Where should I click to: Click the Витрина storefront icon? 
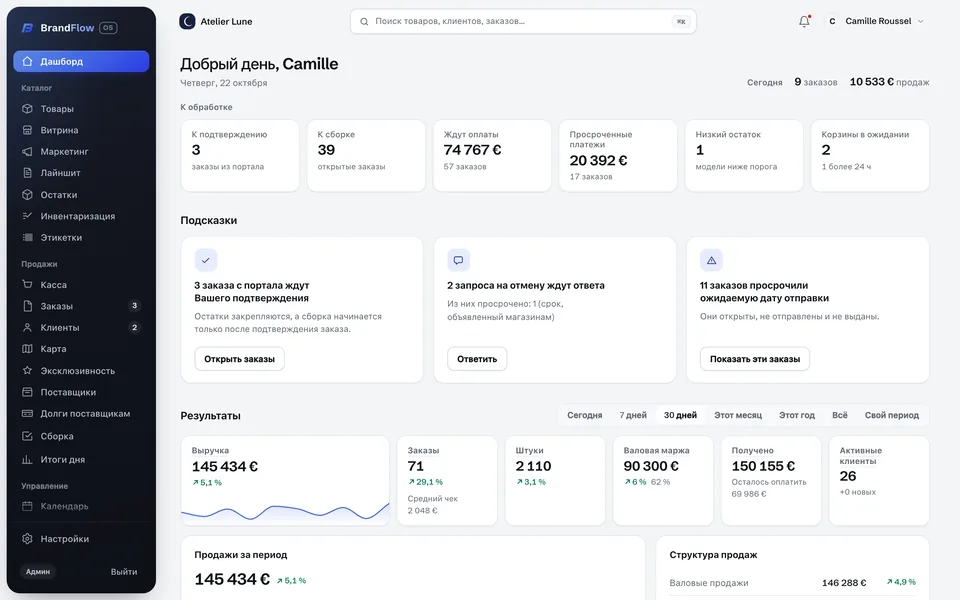(x=27, y=130)
